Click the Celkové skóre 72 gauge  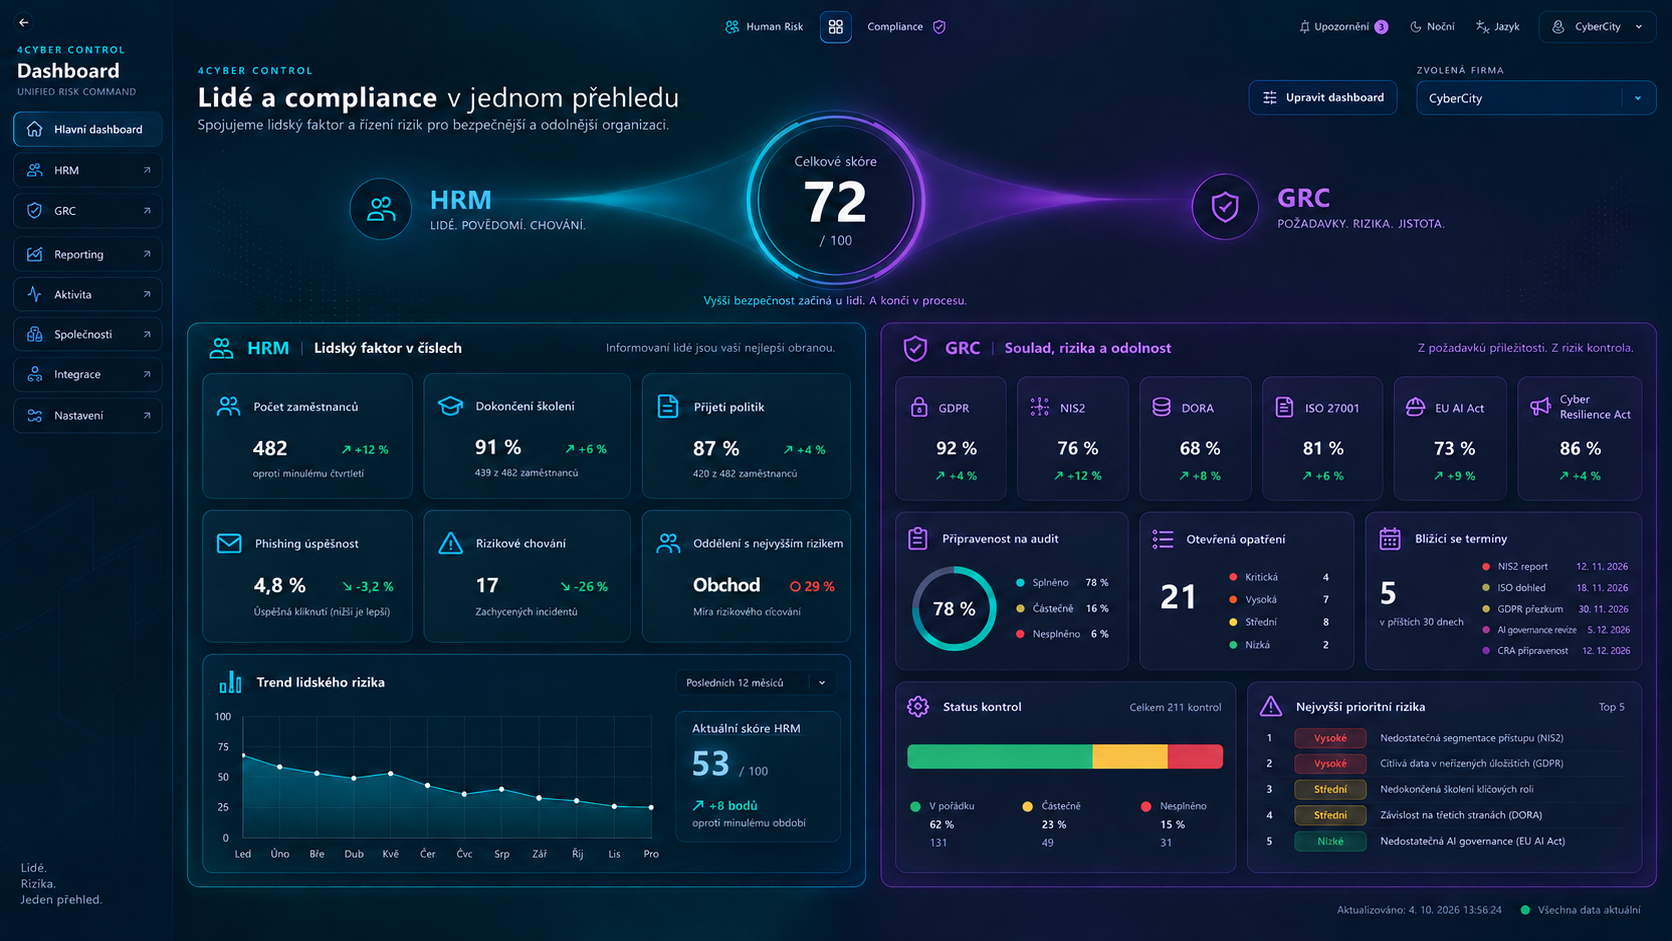pos(836,202)
